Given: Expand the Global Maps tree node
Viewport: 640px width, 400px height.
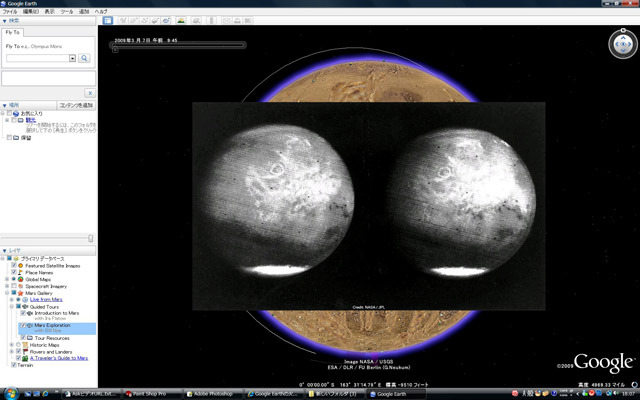Looking at the screenshot, I should 7,279.
